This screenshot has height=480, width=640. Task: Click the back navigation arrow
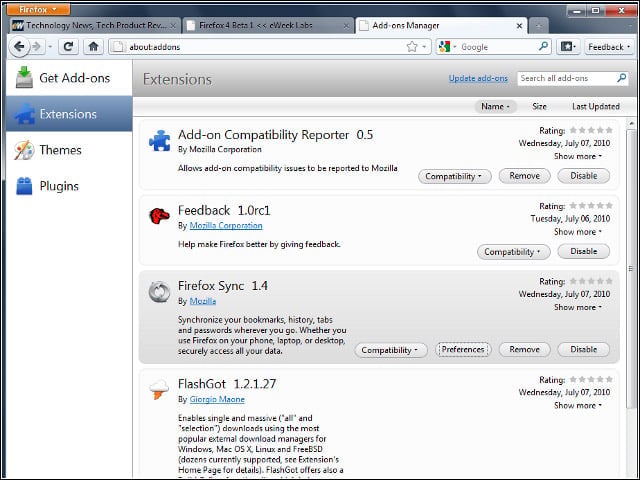tap(19, 47)
